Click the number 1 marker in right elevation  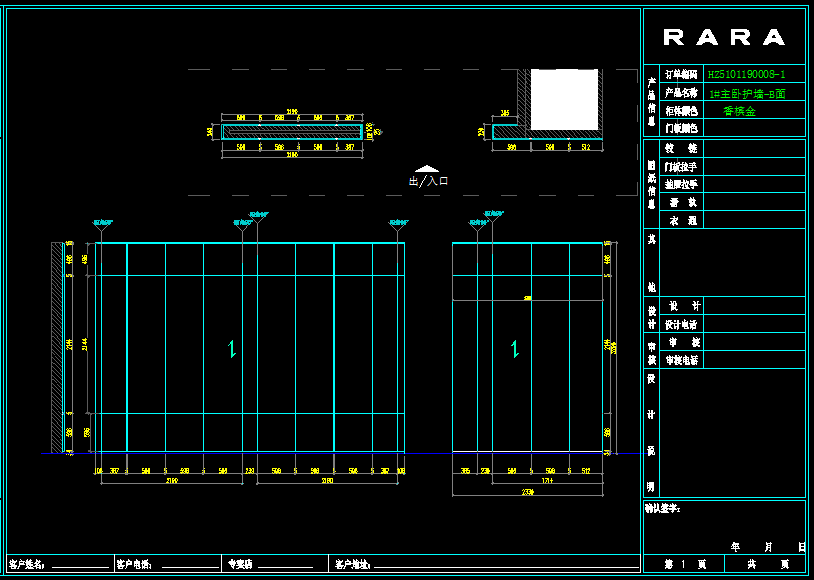[x=515, y=349]
